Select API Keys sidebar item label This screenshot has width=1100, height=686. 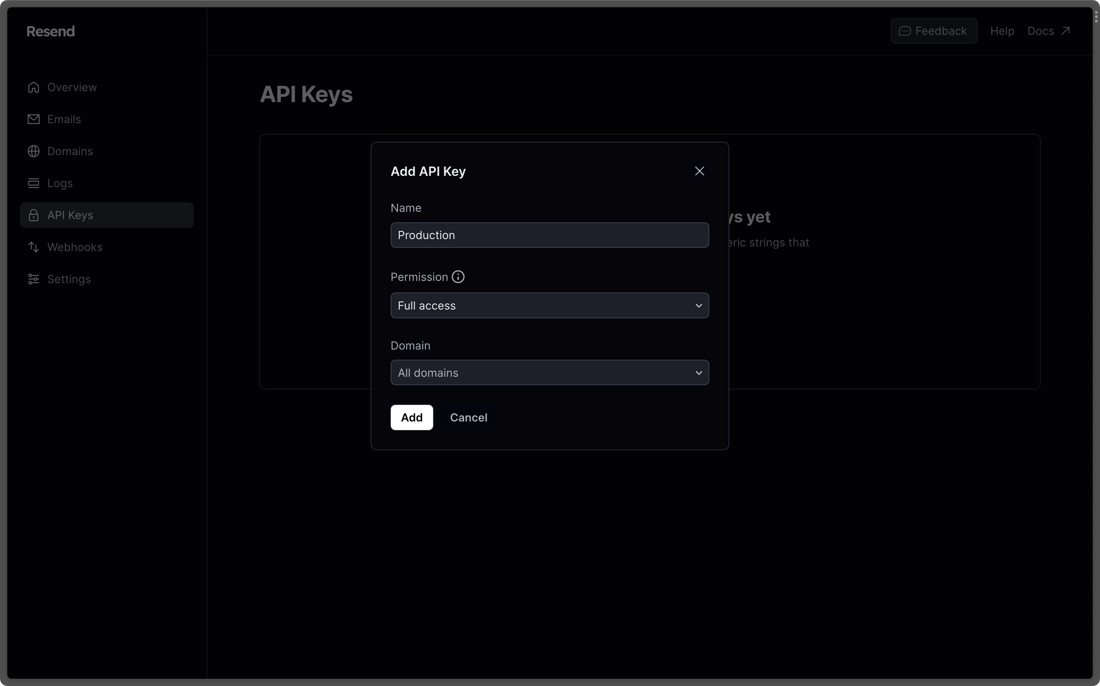pyautogui.click(x=70, y=215)
